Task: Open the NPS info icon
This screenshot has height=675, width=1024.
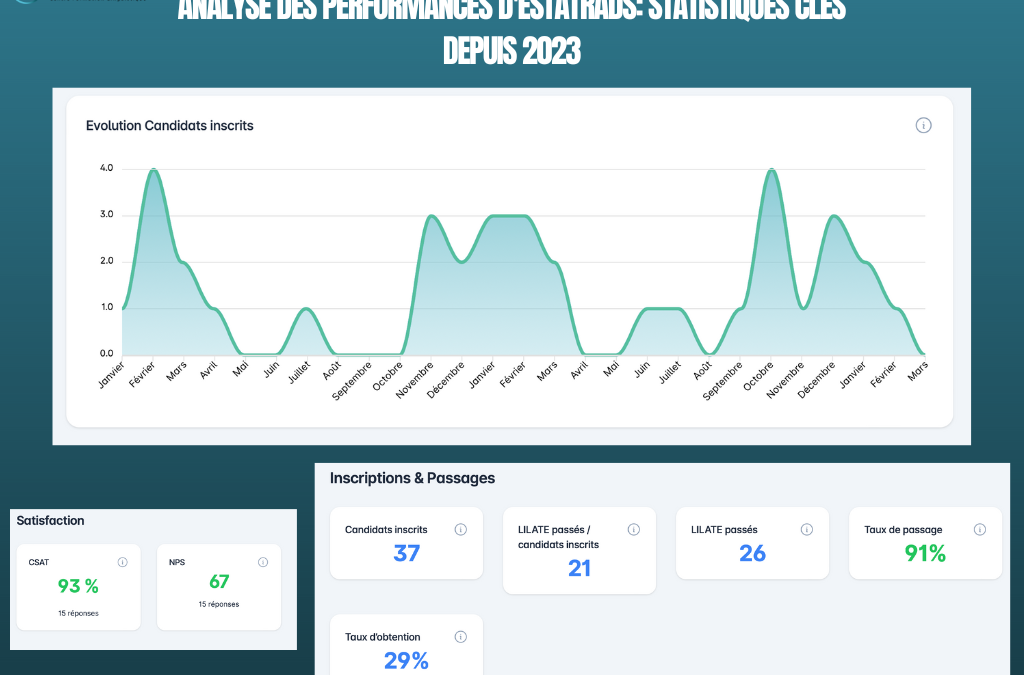Action: pyautogui.click(x=263, y=562)
